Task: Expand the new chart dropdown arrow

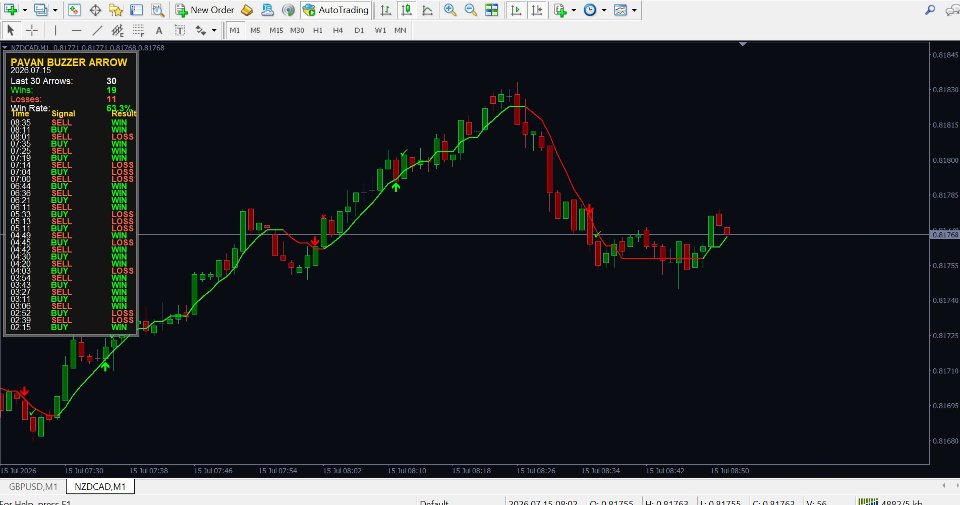Action: click(24, 10)
